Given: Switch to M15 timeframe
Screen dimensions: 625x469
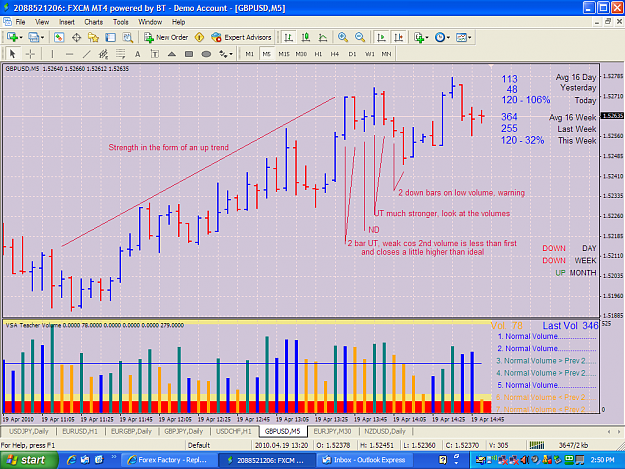Looking at the screenshot, I should coord(284,54).
